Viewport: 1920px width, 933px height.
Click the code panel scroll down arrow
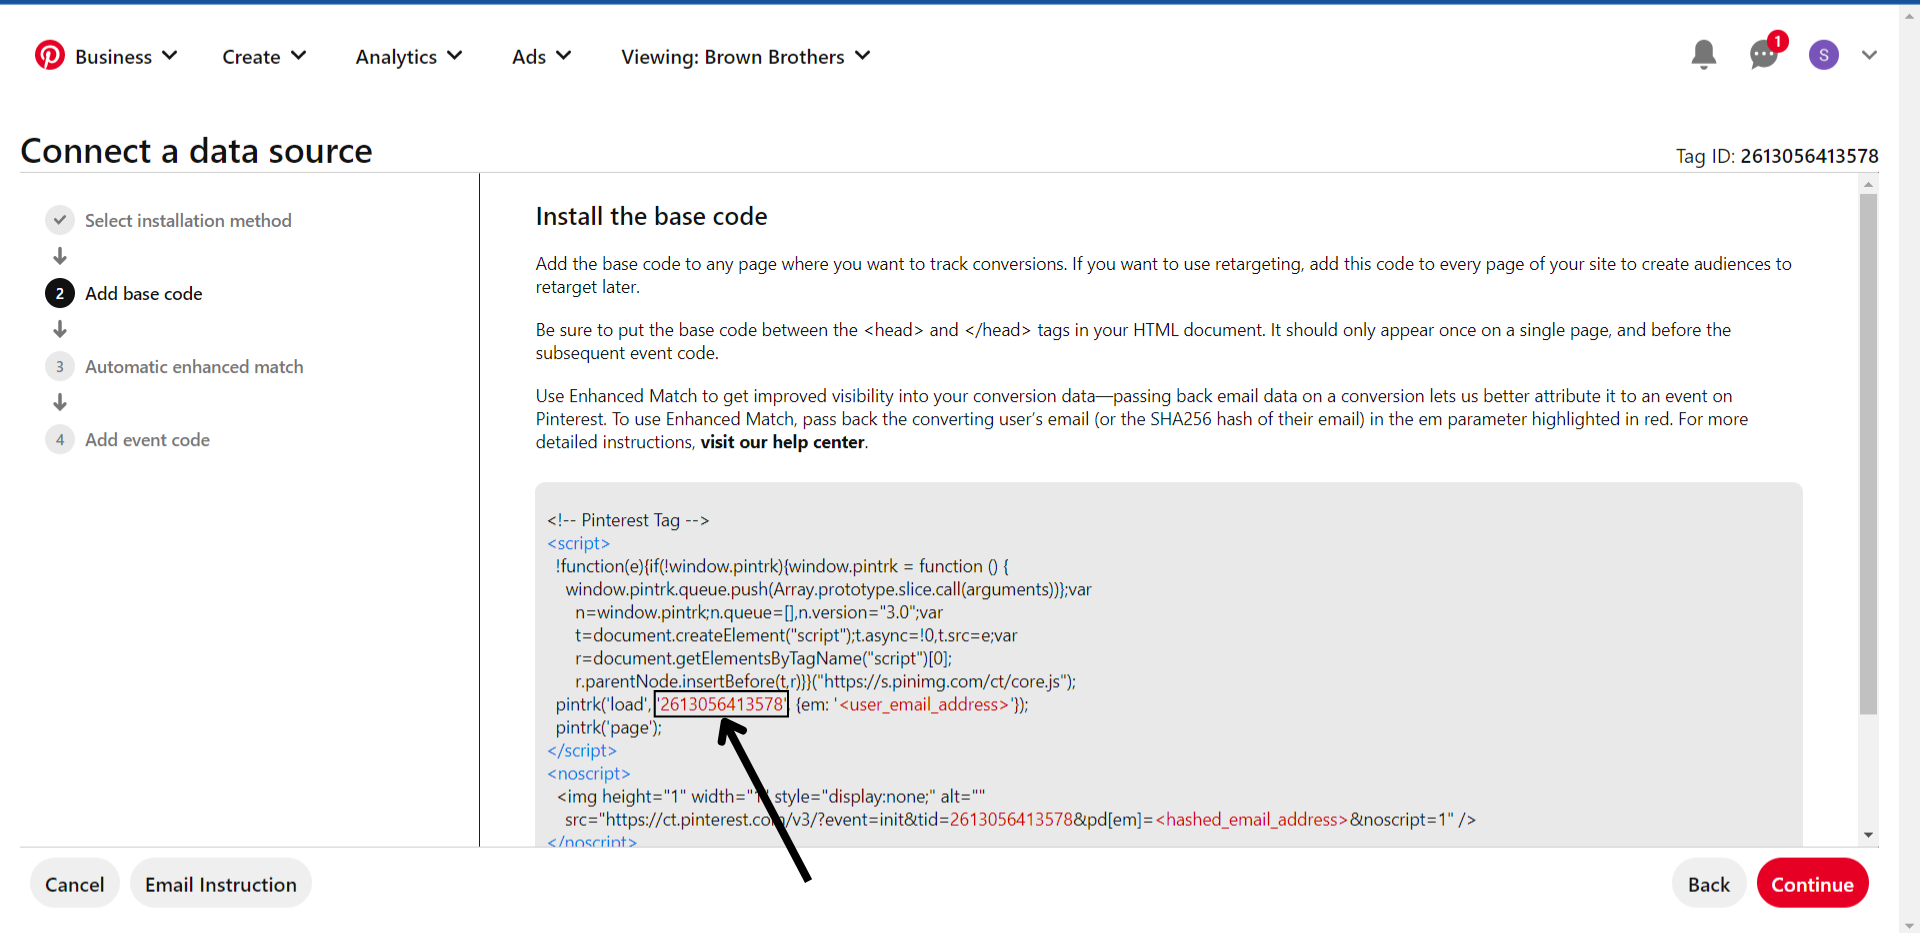point(1868,835)
